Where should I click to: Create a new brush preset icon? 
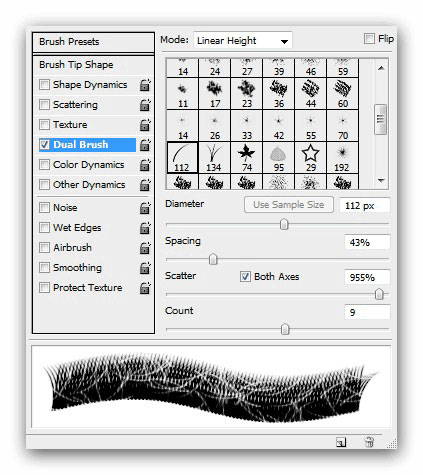[341, 442]
